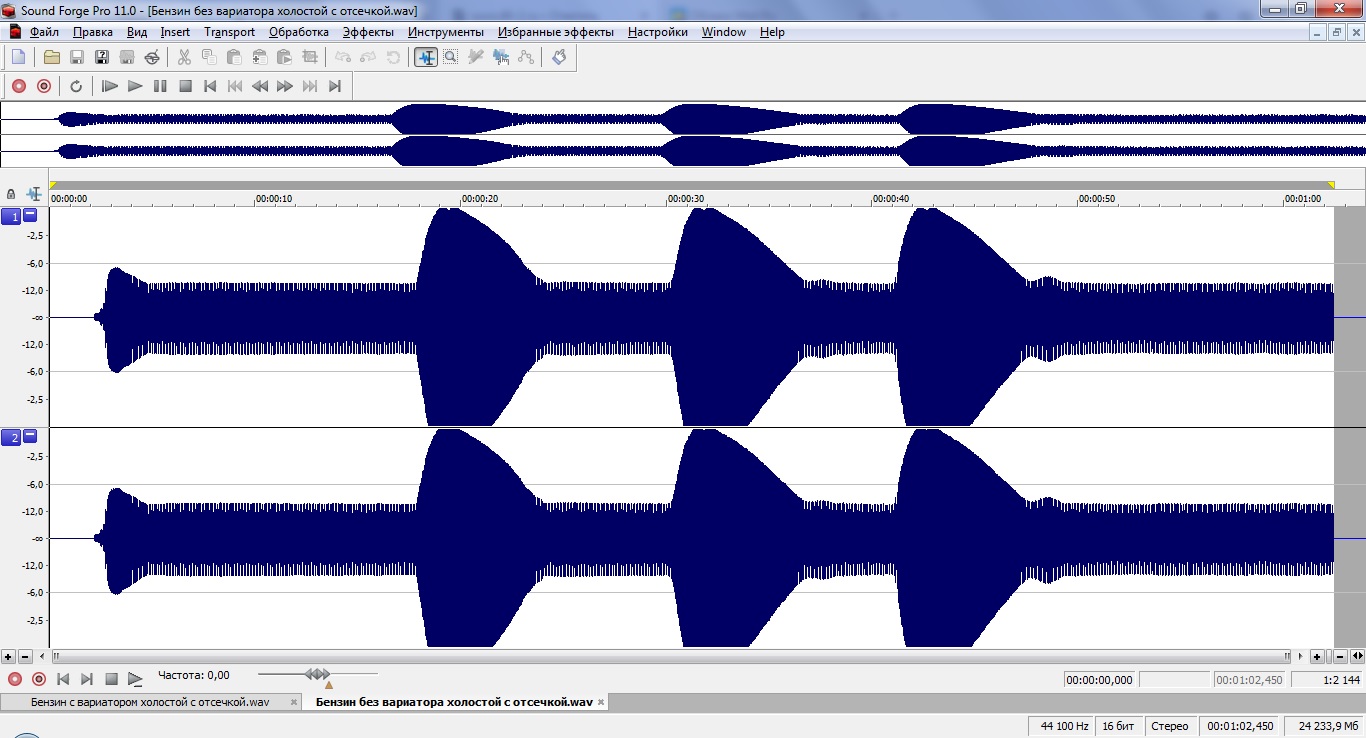Screen dimensions: 1366x738
Task: Toggle channel 1 selection button
Action: click(11, 217)
